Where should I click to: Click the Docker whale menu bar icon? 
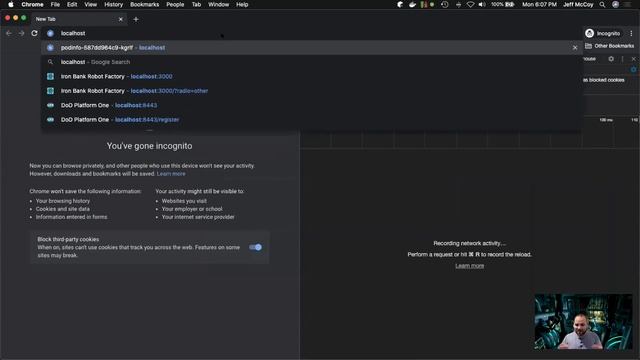point(412,4)
